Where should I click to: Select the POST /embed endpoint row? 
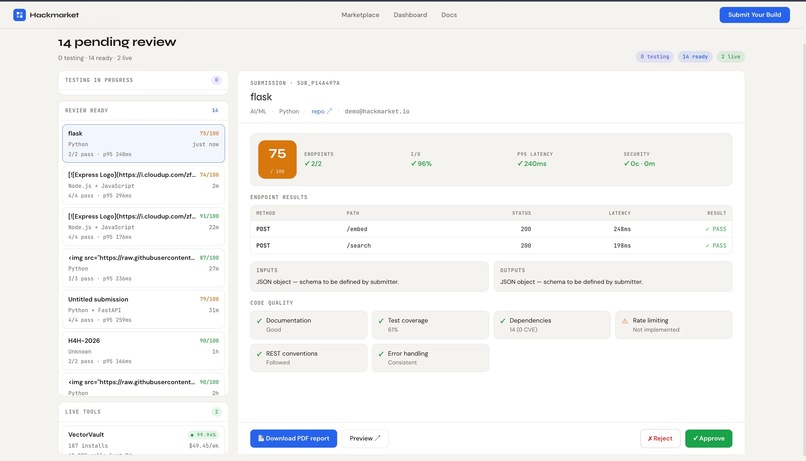click(491, 229)
